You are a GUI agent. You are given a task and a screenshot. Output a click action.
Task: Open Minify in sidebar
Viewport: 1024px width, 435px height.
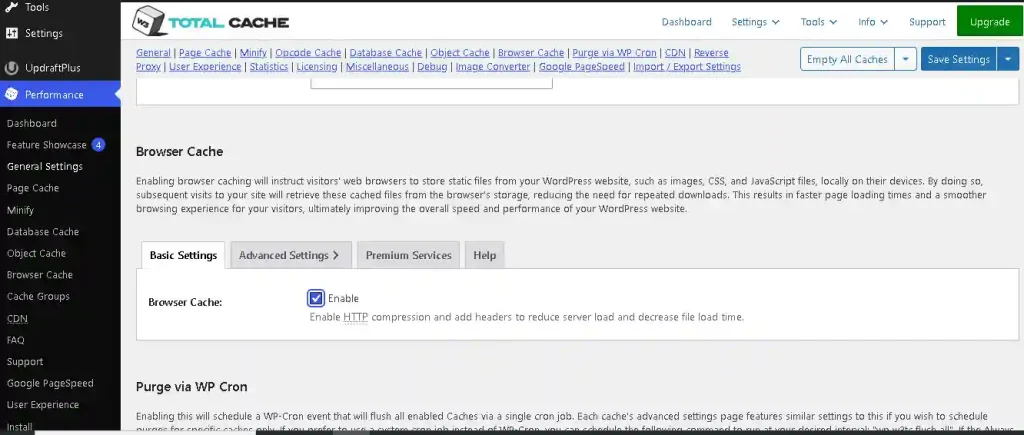(20, 210)
